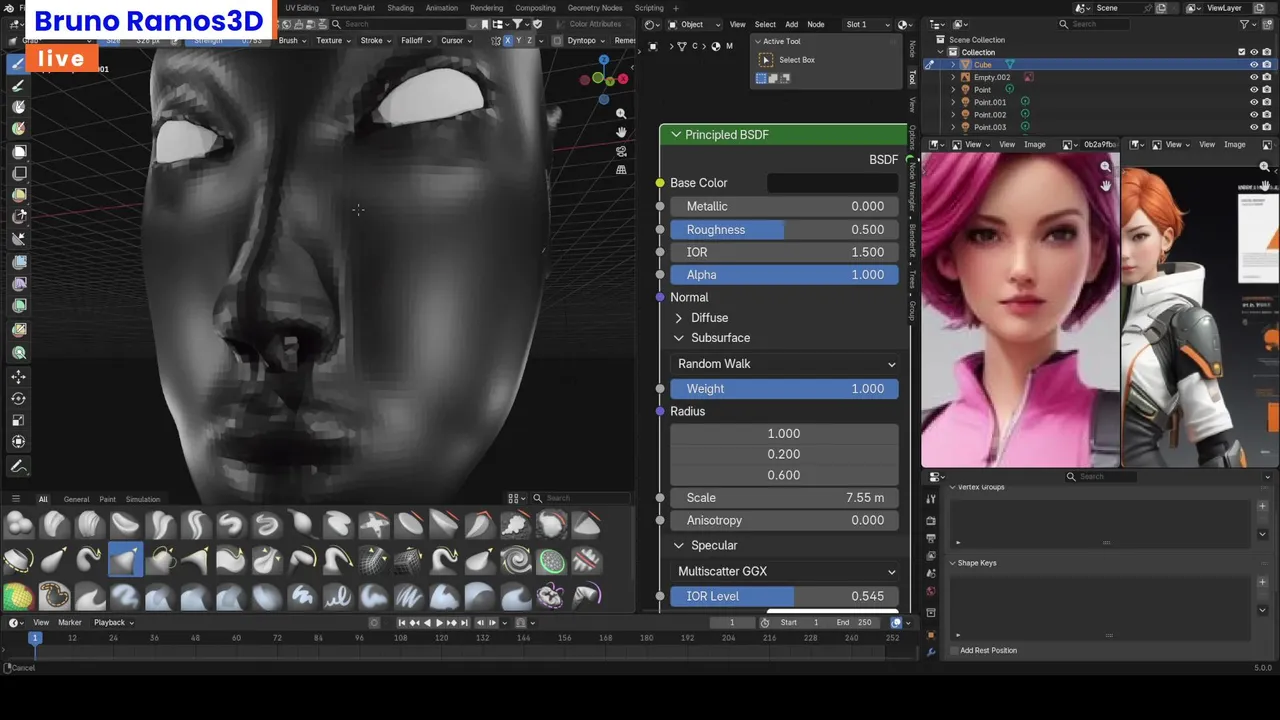
Task: Switch to the Texture Paint workspace tab
Action: (352, 8)
